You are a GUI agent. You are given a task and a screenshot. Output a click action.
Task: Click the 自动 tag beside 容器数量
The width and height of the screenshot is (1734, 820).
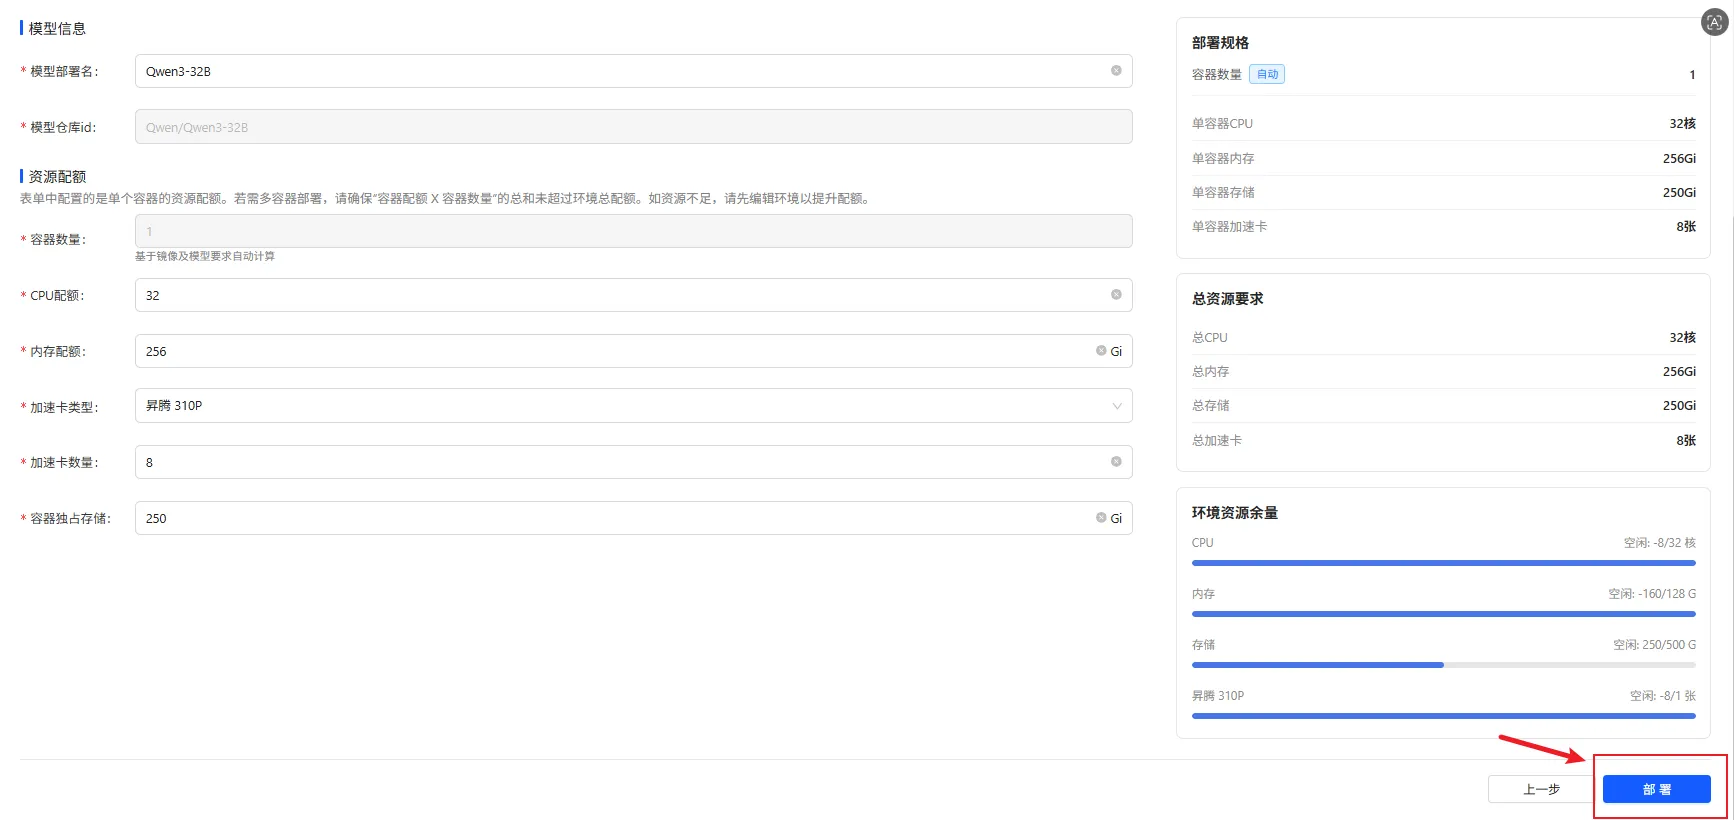pos(1267,74)
